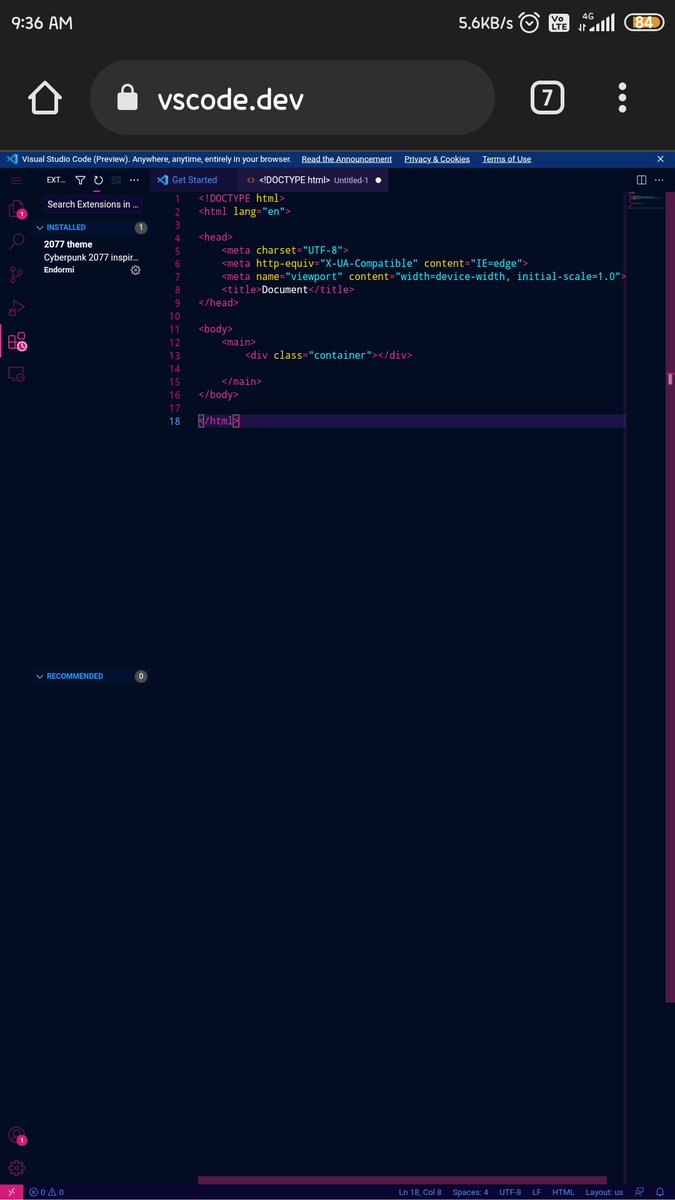Close the unsaved Untitled-1 tab dot
This screenshot has width=675, height=1200.
click(378, 180)
